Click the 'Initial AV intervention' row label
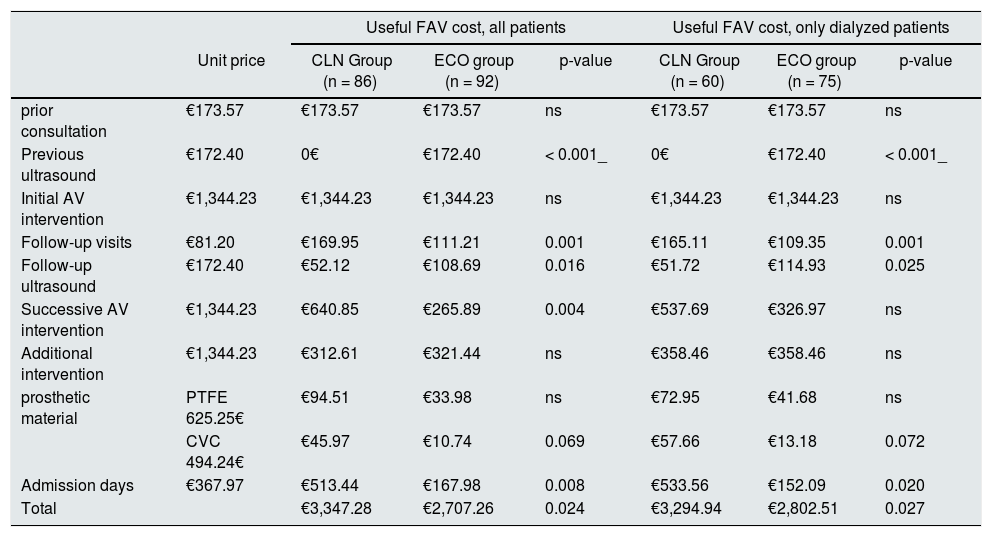Screen dimensions: 992x537 (62, 208)
